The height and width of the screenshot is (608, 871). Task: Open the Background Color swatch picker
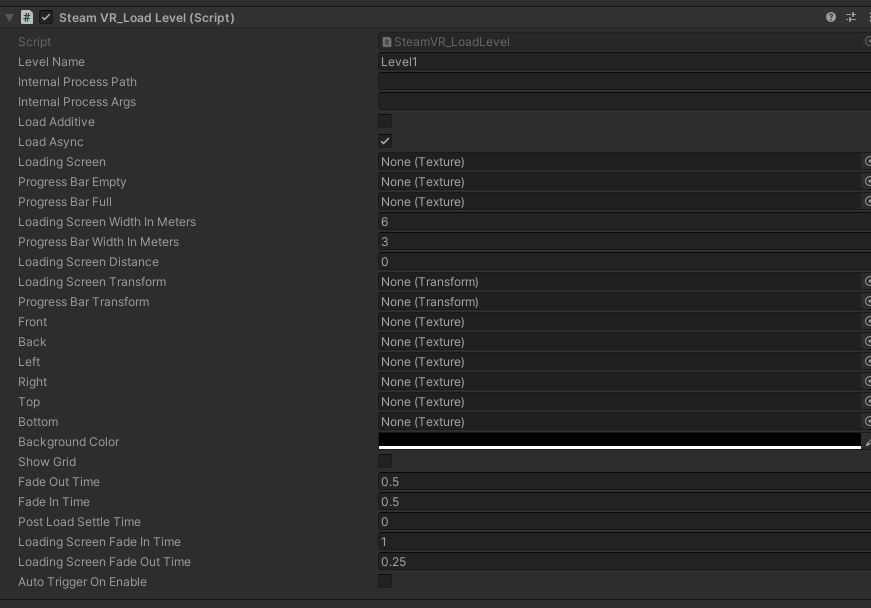point(618,441)
